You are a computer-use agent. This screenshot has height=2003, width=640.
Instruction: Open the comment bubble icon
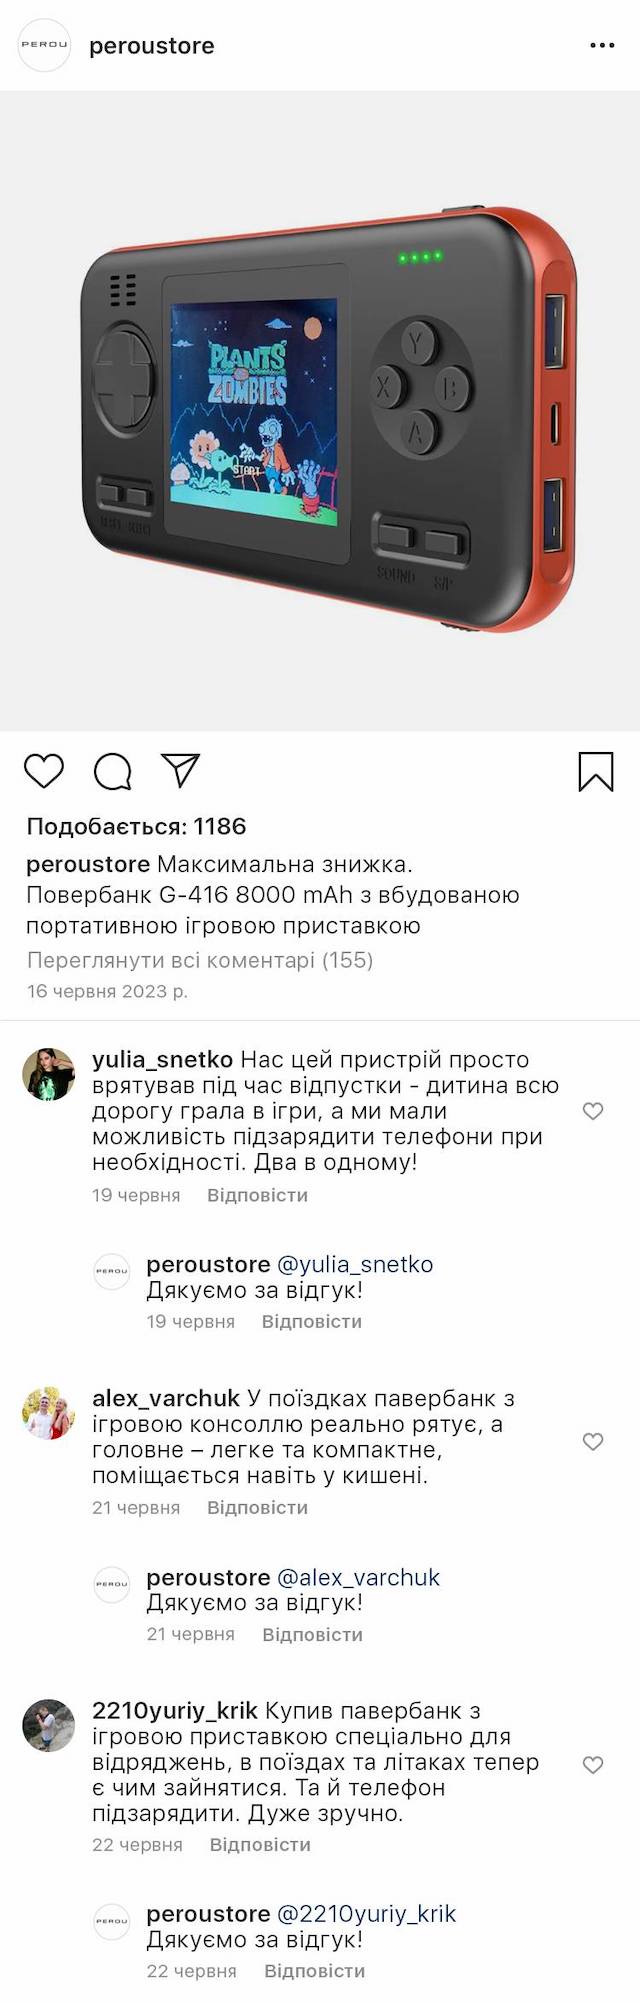pos(112,771)
